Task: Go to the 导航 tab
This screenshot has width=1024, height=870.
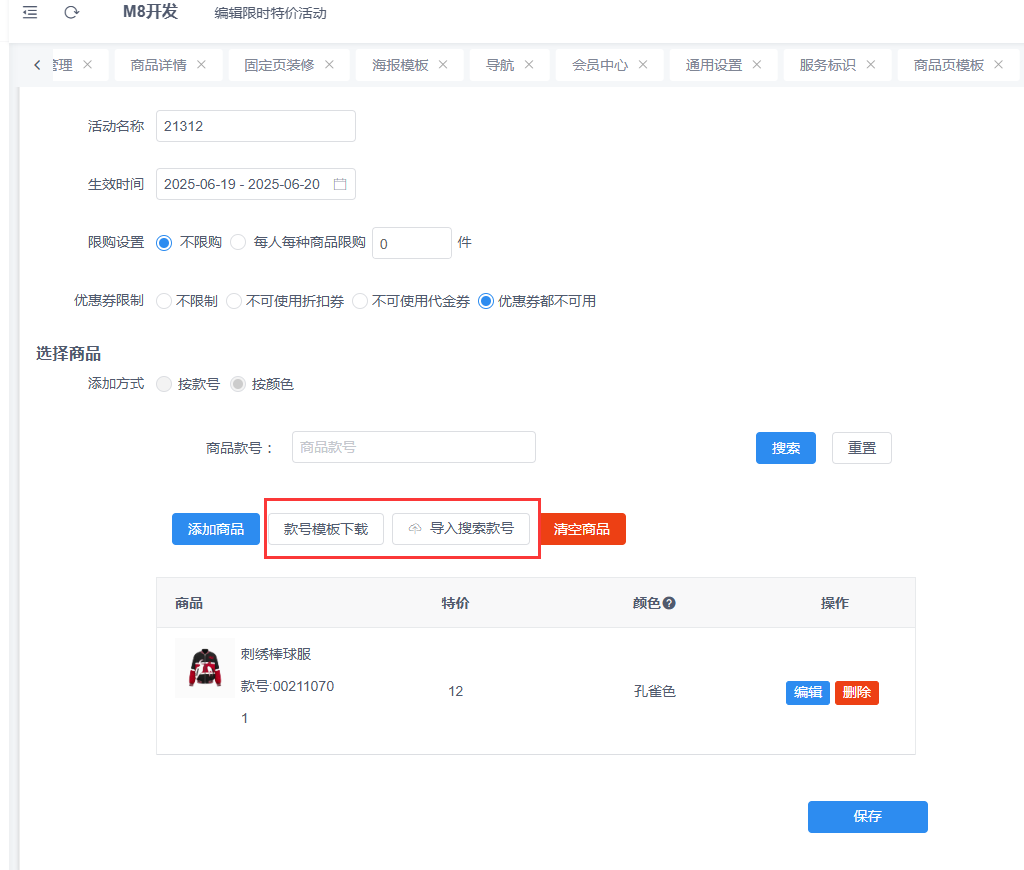Action: click(500, 65)
